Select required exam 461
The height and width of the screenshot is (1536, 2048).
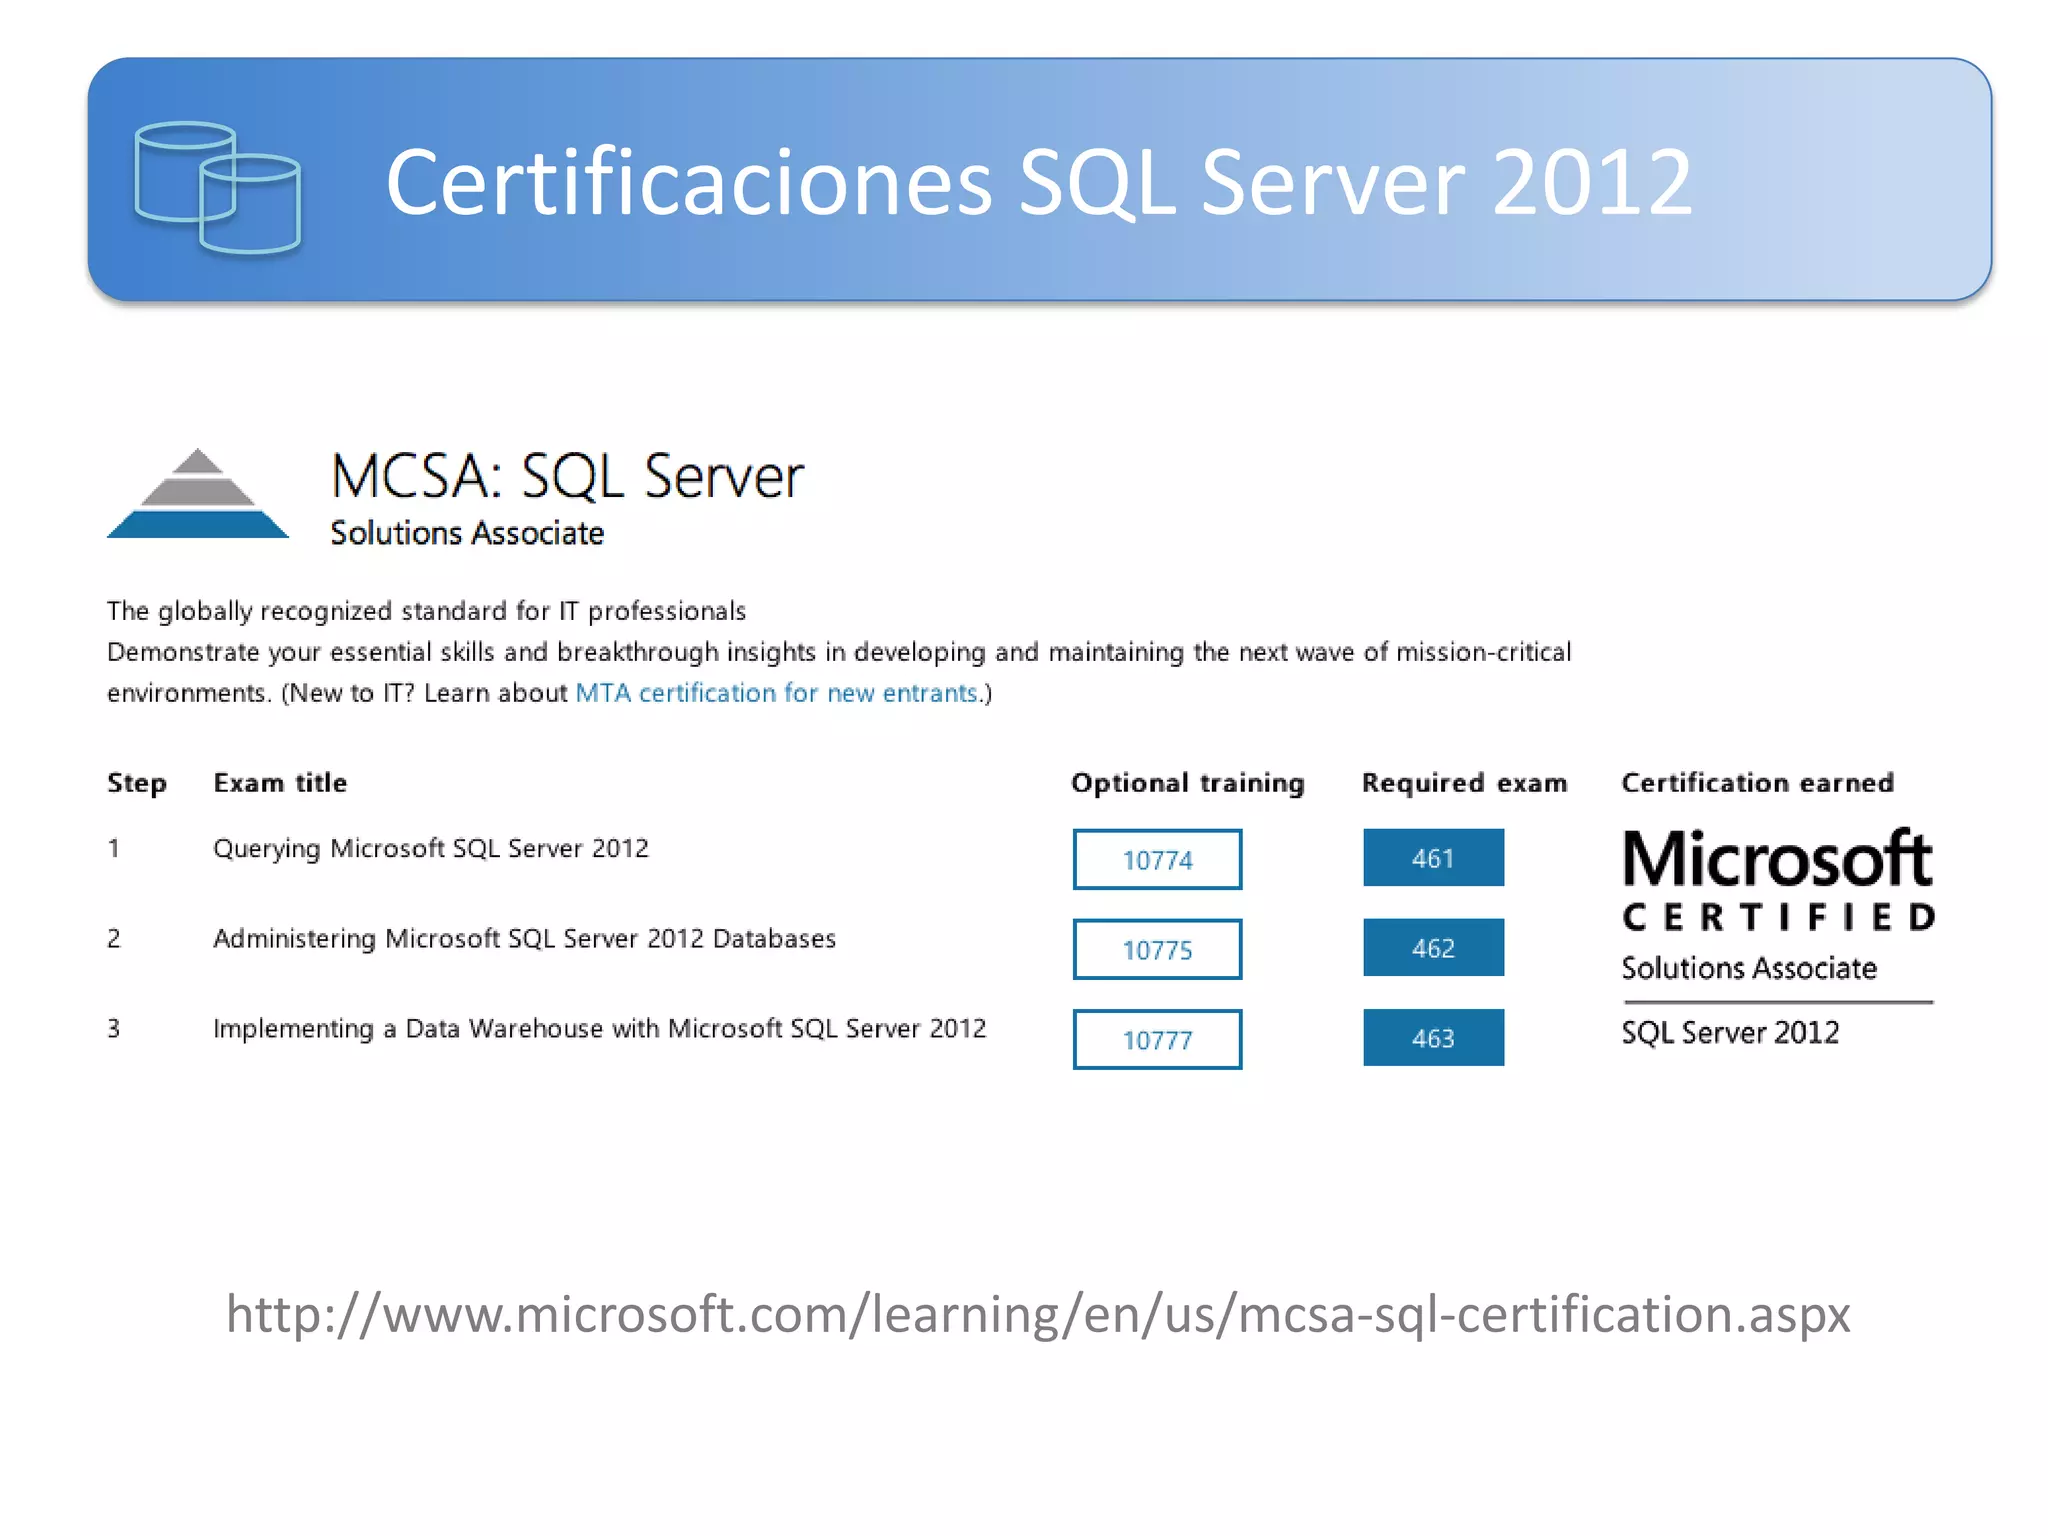(x=1433, y=857)
